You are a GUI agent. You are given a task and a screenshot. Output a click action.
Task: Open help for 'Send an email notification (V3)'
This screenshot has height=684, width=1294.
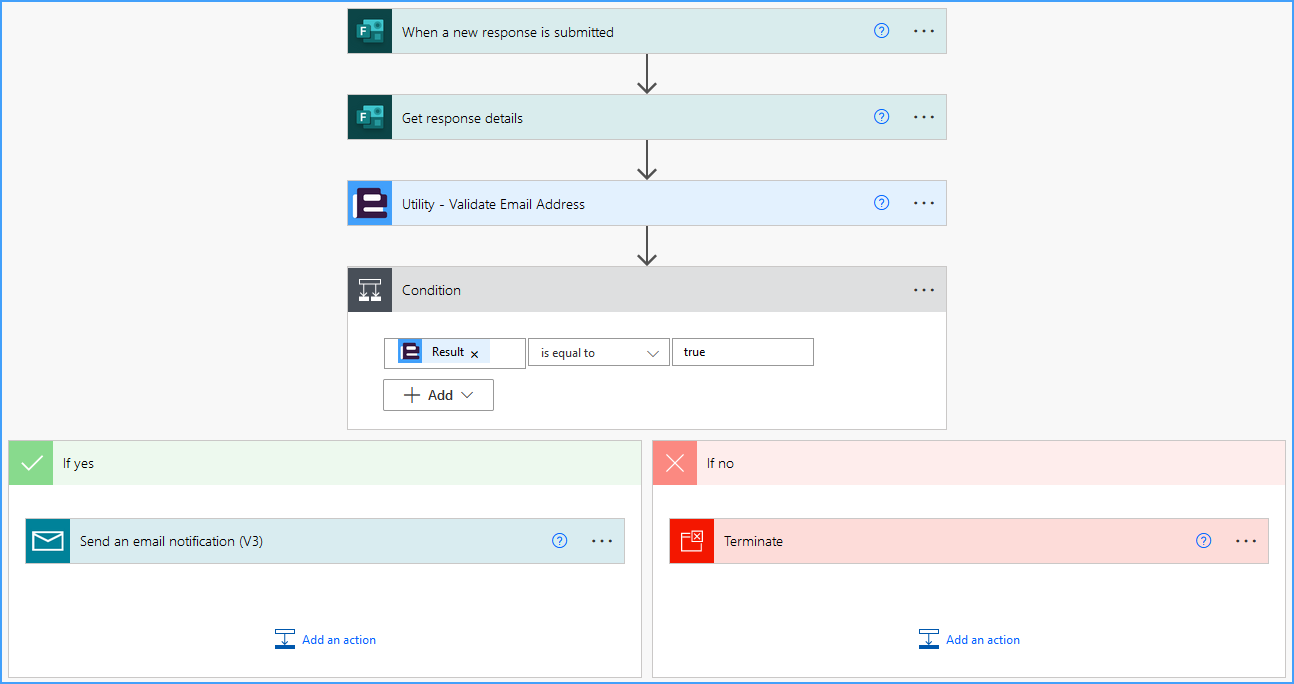pyautogui.click(x=559, y=541)
